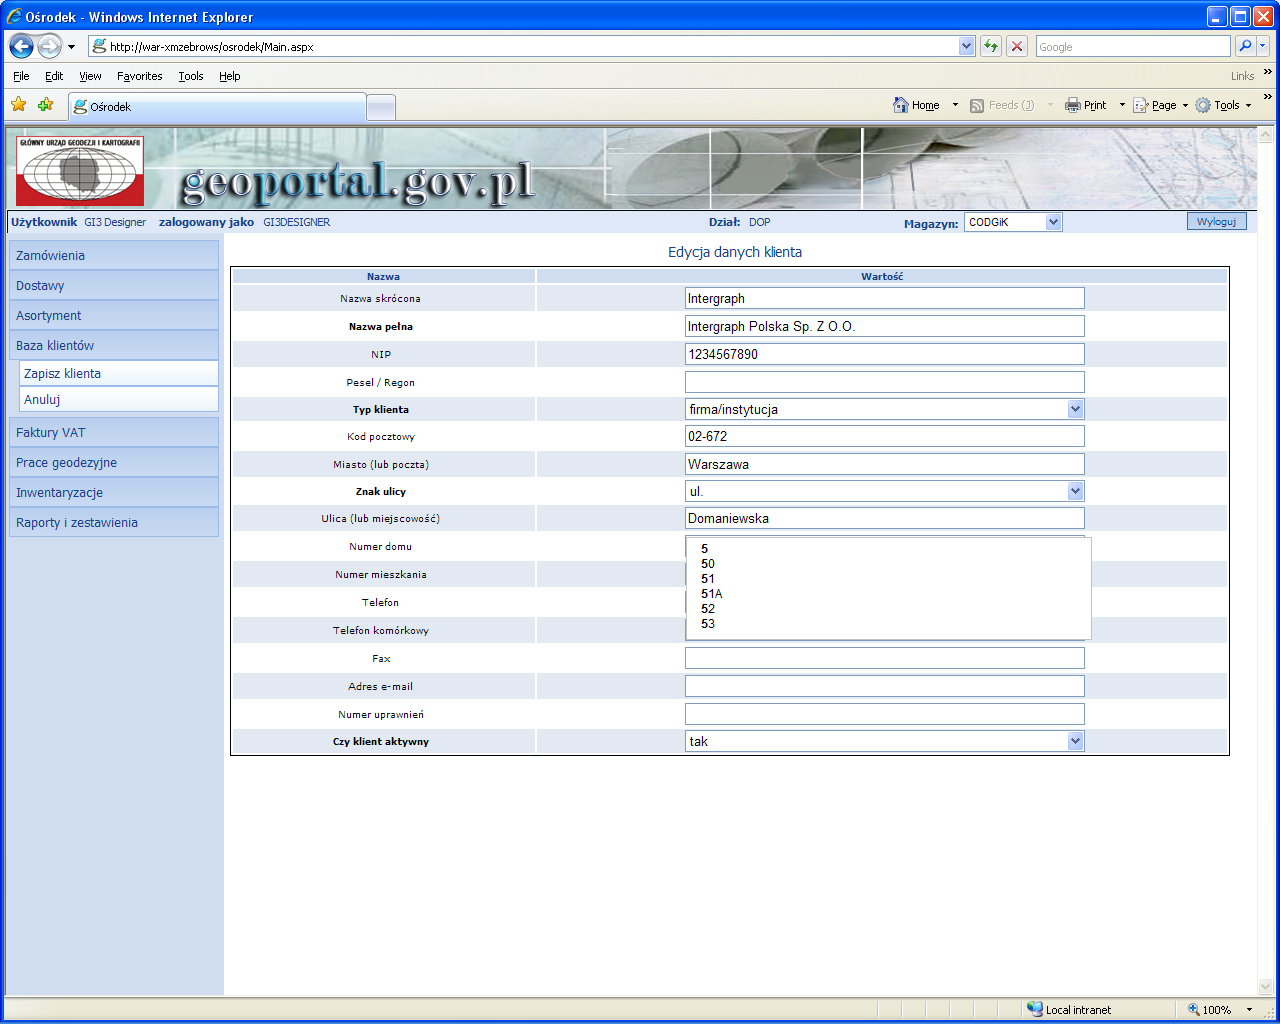Click the Miasto field containing Warszawa

tap(884, 464)
